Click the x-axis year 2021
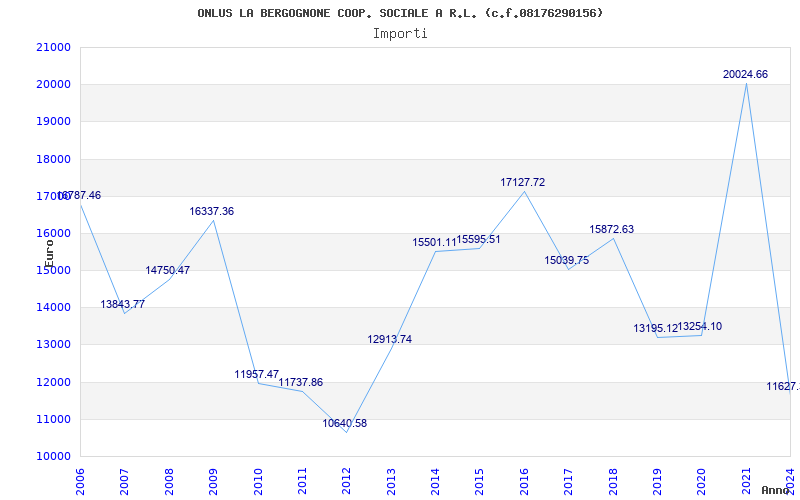The width and height of the screenshot is (800, 500). 746,481
